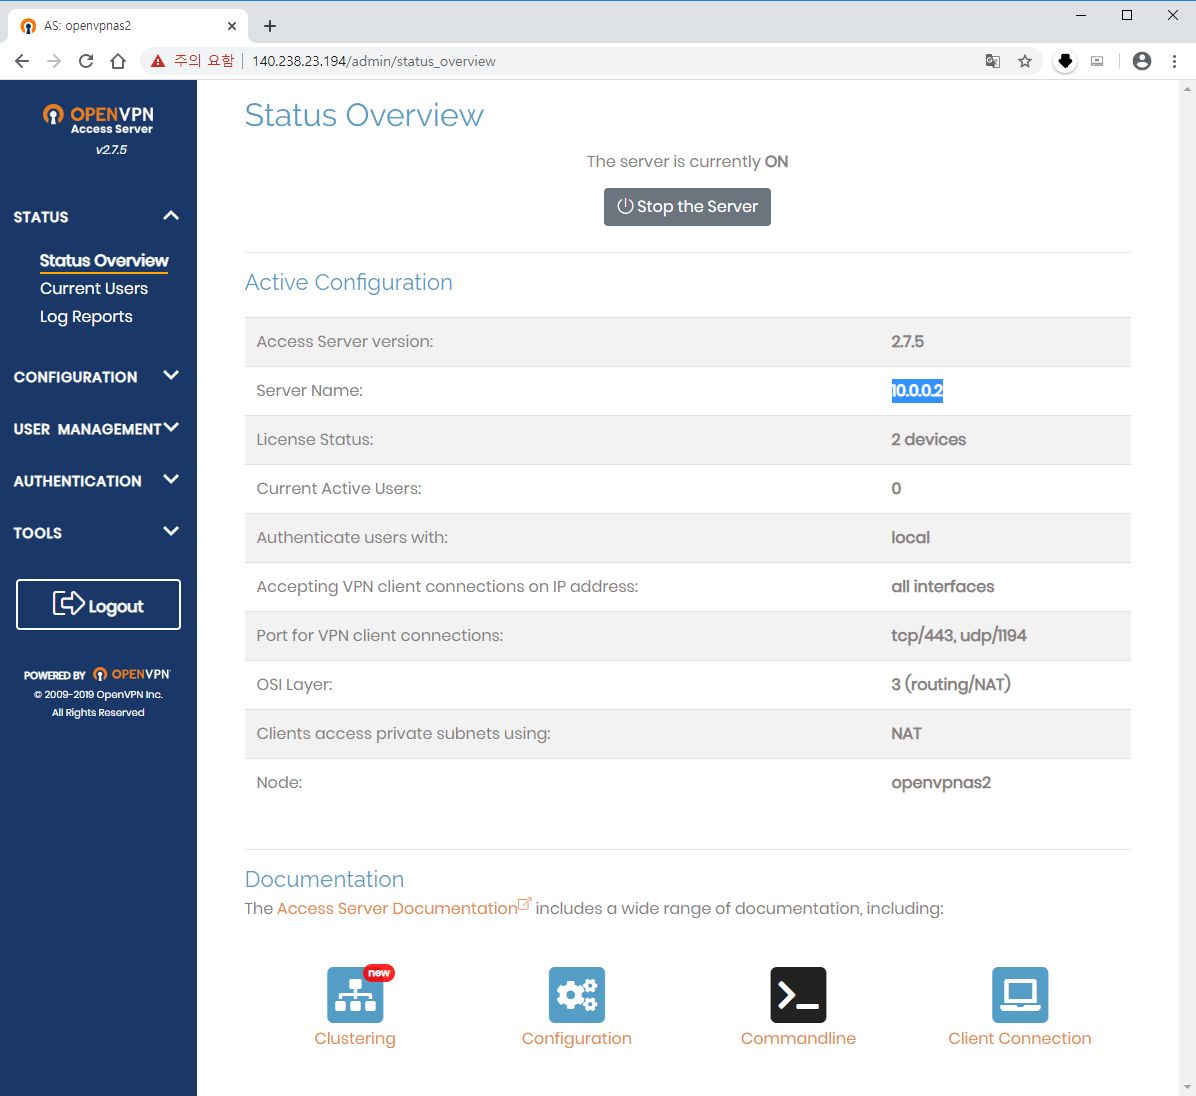This screenshot has width=1196, height=1096.
Task: Open the Client Connection laptop icon
Action: tap(1020, 995)
